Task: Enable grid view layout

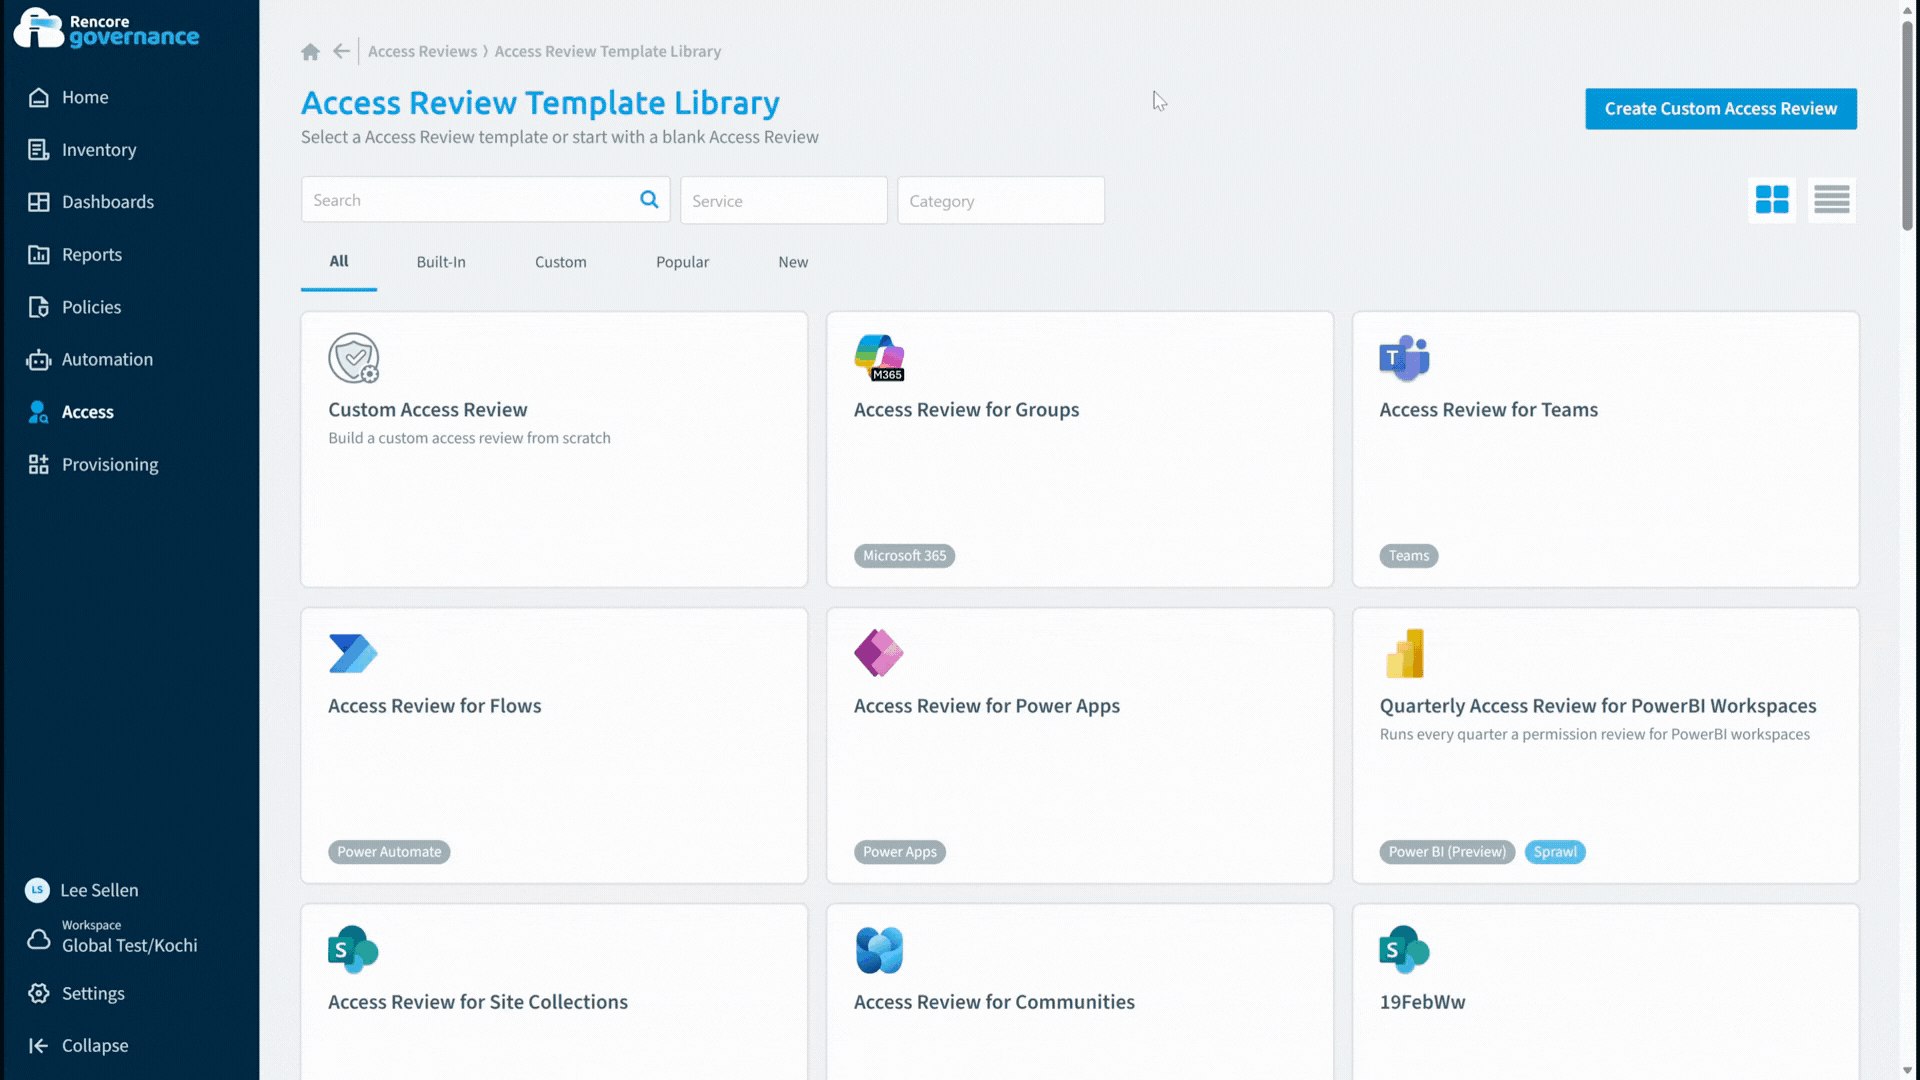Action: [1771, 200]
